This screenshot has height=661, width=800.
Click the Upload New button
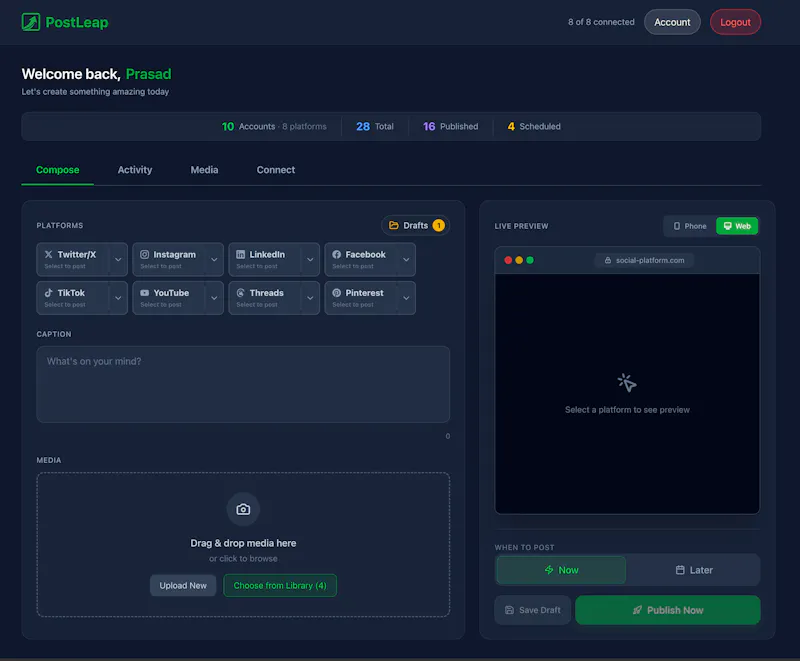pyautogui.click(x=183, y=586)
